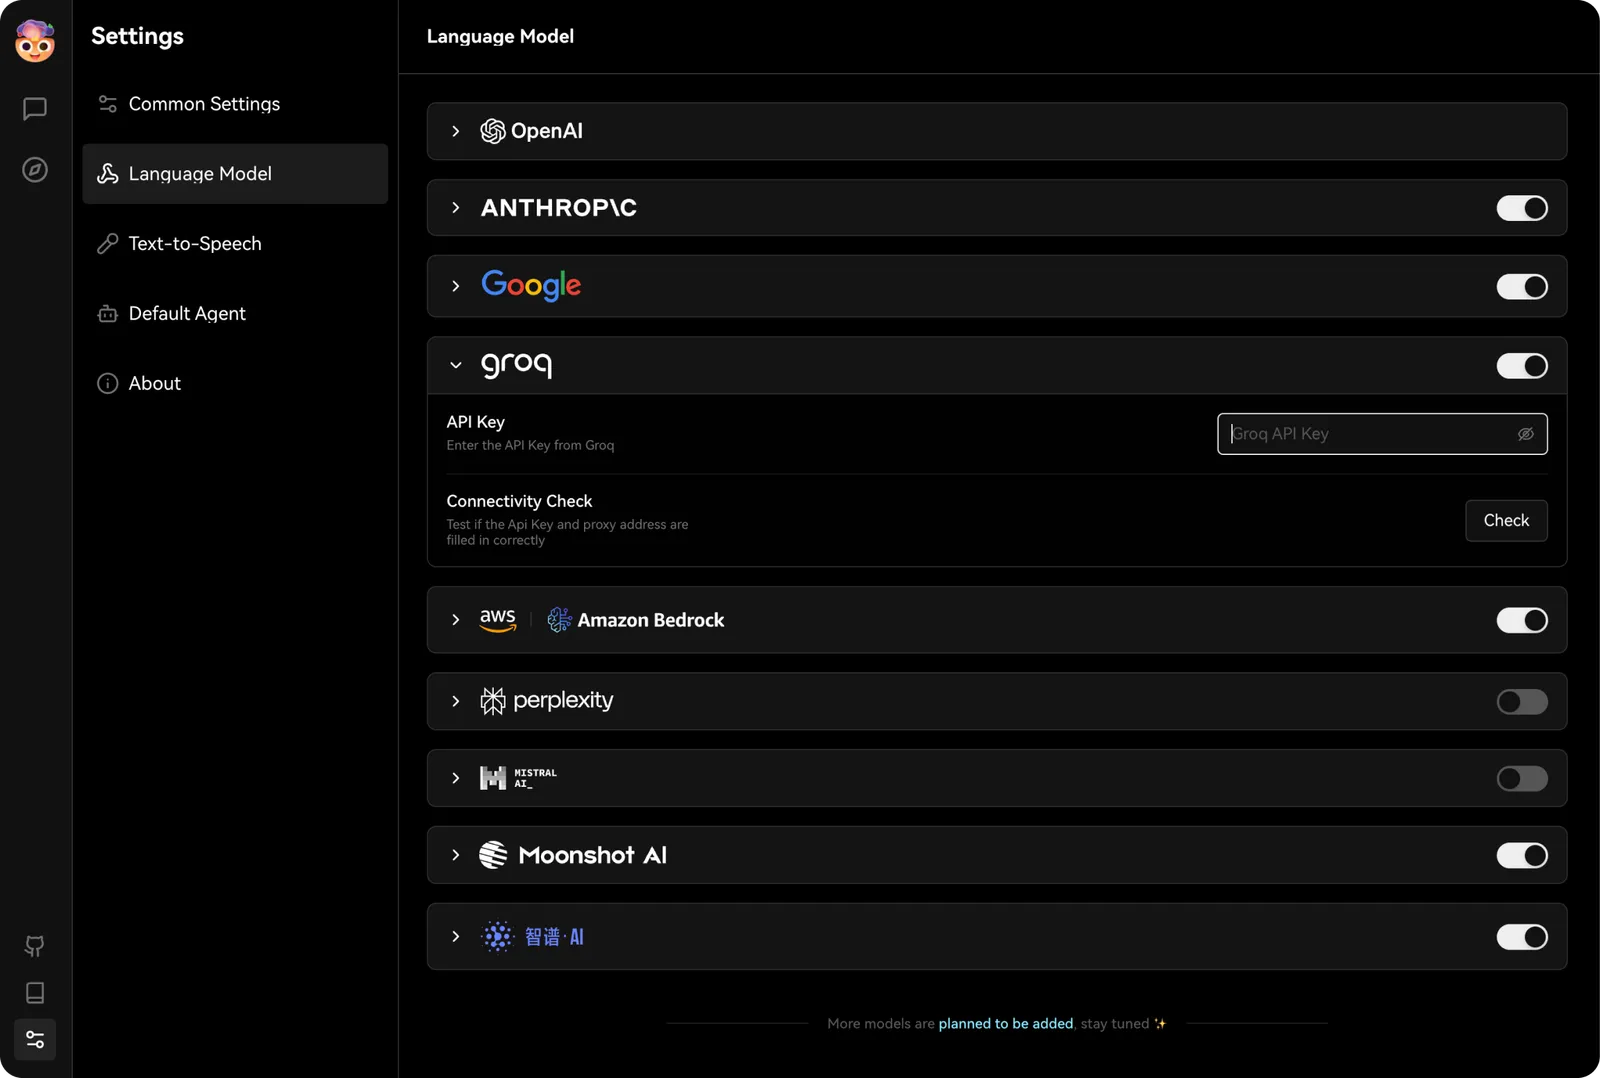Click the aws logo
This screenshot has height=1078, width=1600.
[x=498, y=620]
